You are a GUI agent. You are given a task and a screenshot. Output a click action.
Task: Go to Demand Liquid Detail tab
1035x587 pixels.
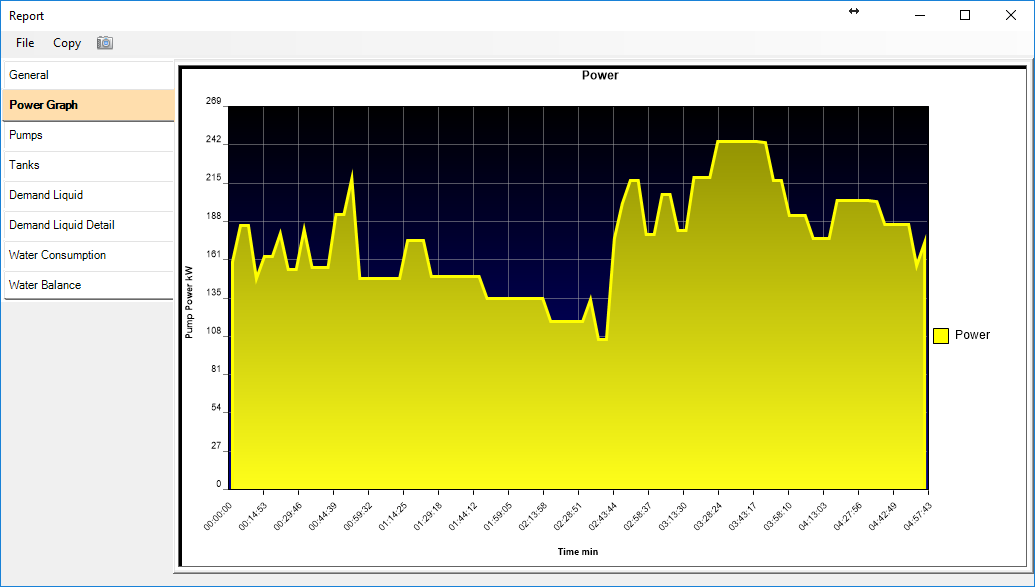(88, 225)
